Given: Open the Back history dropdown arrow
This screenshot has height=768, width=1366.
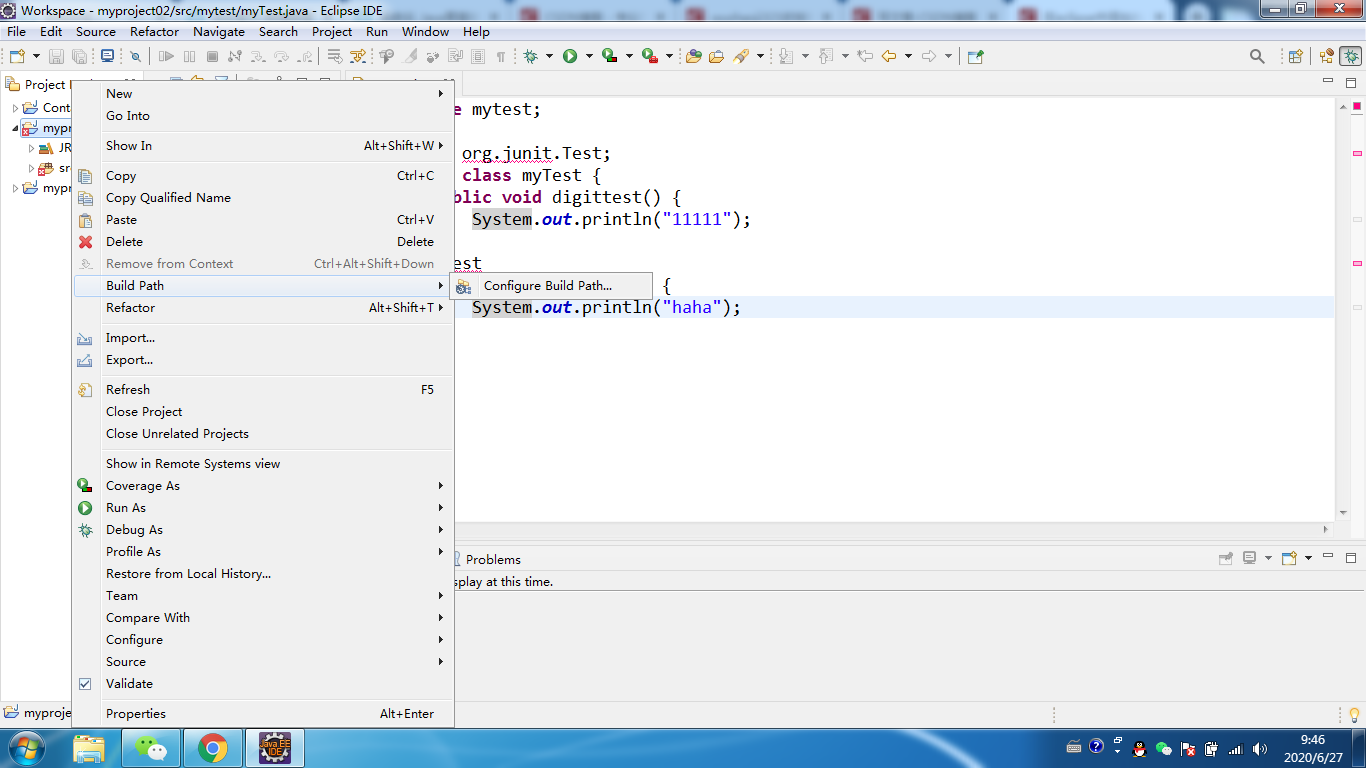Looking at the screenshot, I should coord(908,57).
